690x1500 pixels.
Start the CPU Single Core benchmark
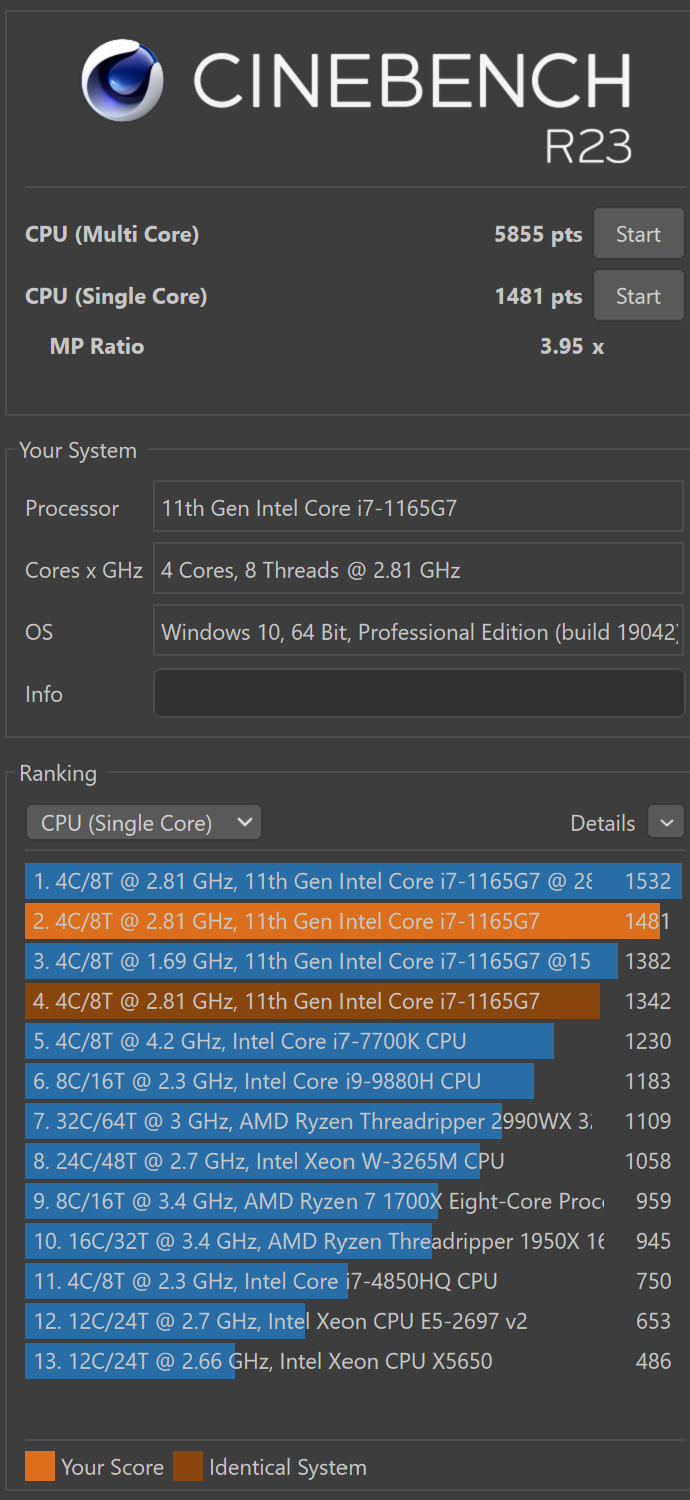pyautogui.click(x=638, y=296)
